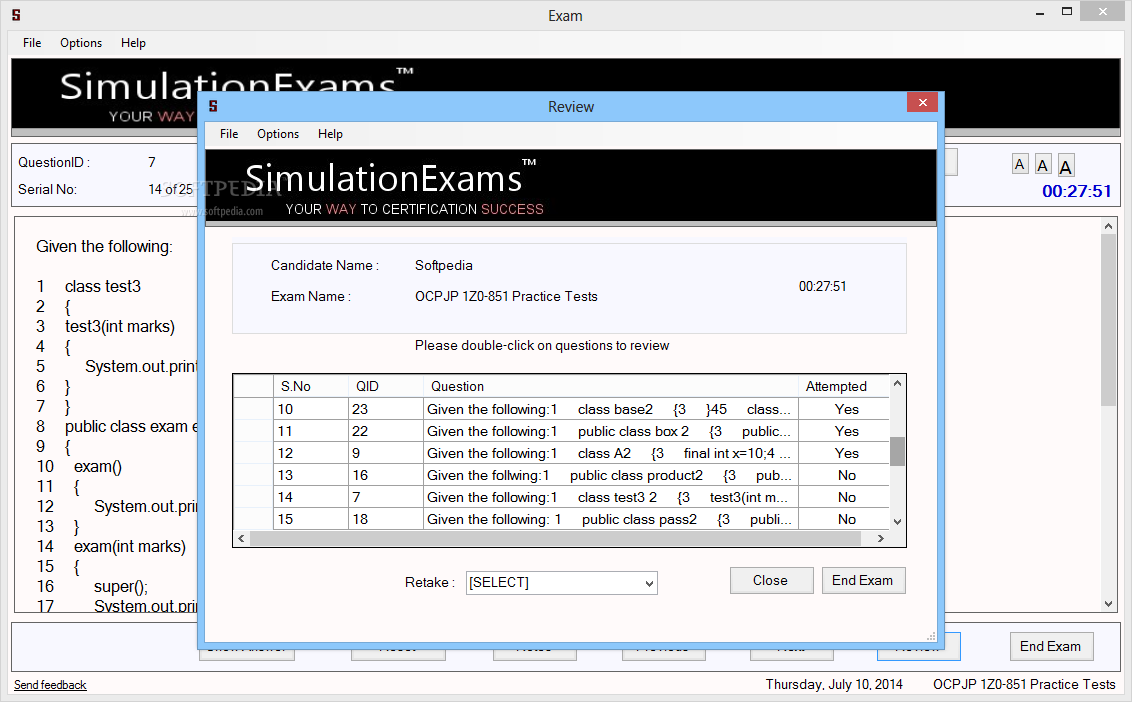Open File menu in Exam window

click(x=32, y=43)
